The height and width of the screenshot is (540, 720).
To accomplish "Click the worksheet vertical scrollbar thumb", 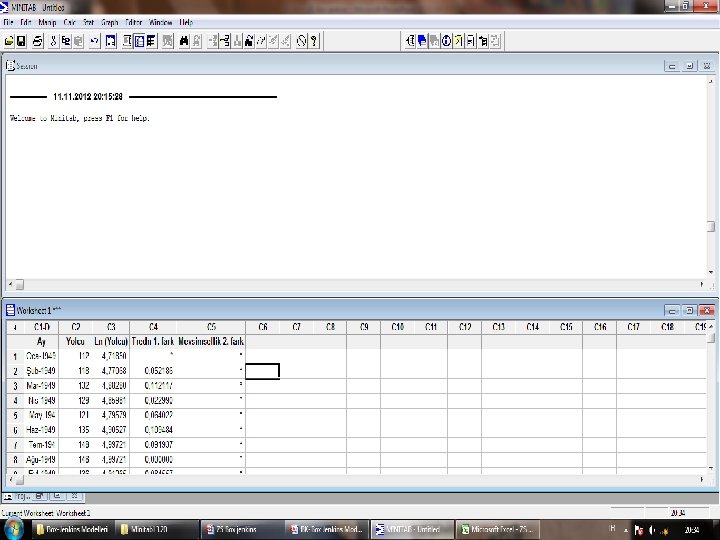I will click(x=711, y=338).
